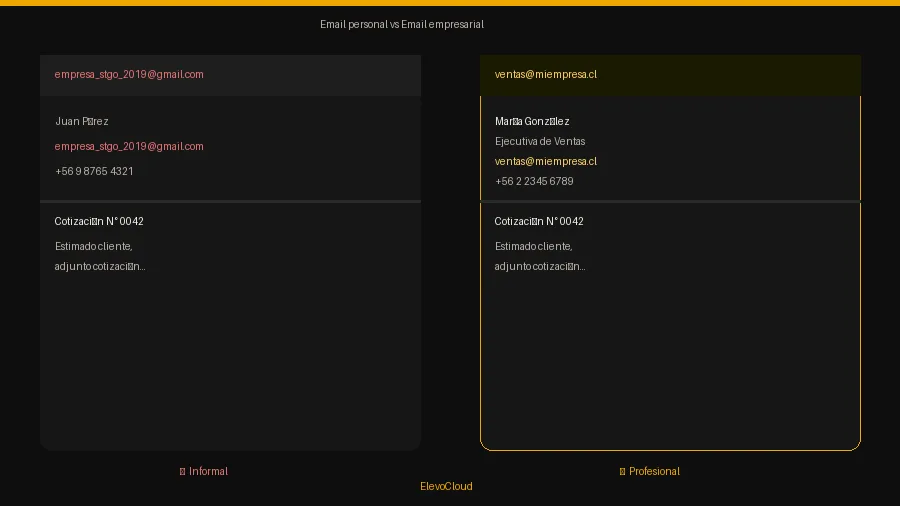The width and height of the screenshot is (900, 506).
Task: Click the icon beside "Informal"
Action: [183, 472]
